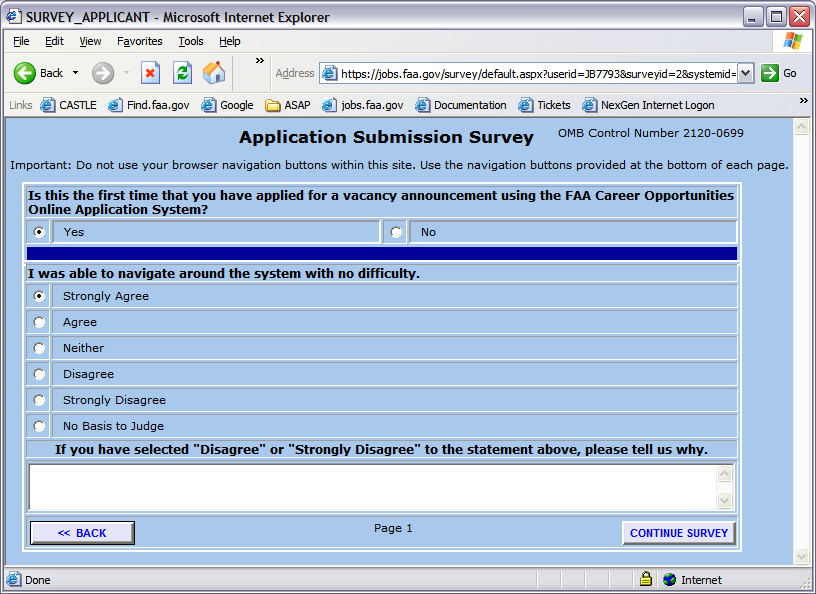Screen dimensions: 816x594
Task: Open the Tools menu
Action: 190,41
